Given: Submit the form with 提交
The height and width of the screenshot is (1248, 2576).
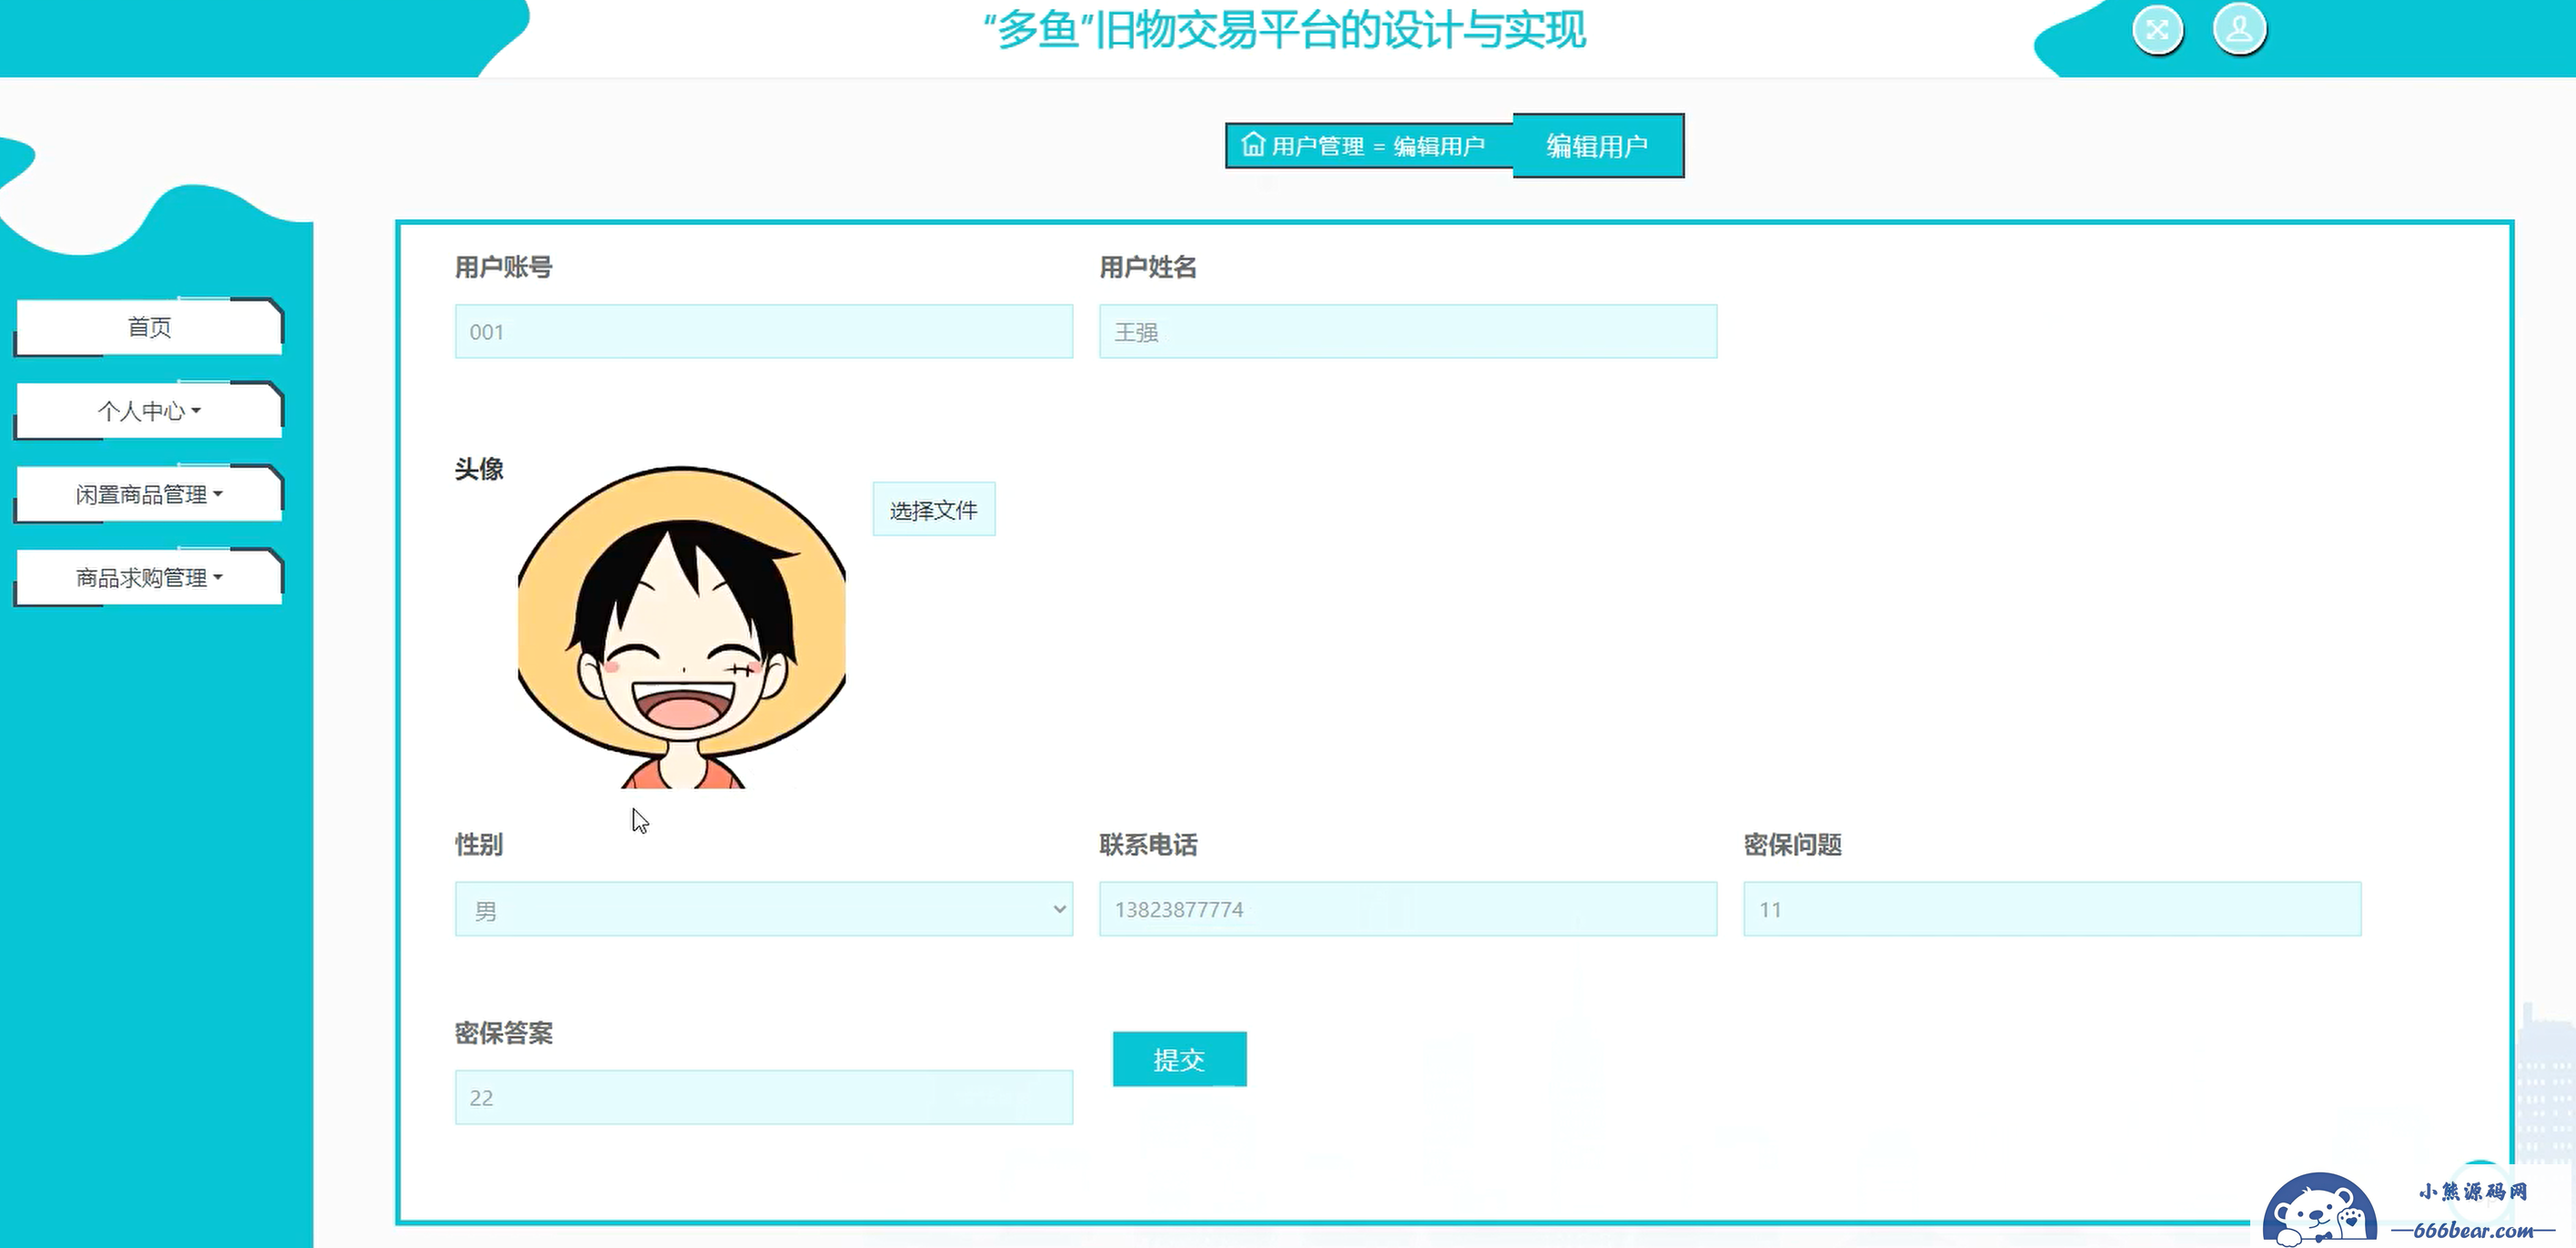Looking at the screenshot, I should tap(1180, 1059).
